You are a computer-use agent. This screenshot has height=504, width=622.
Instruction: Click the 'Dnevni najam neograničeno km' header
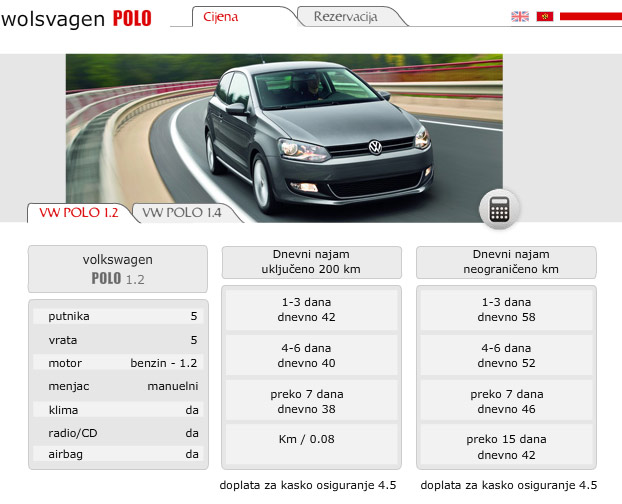[x=506, y=262]
